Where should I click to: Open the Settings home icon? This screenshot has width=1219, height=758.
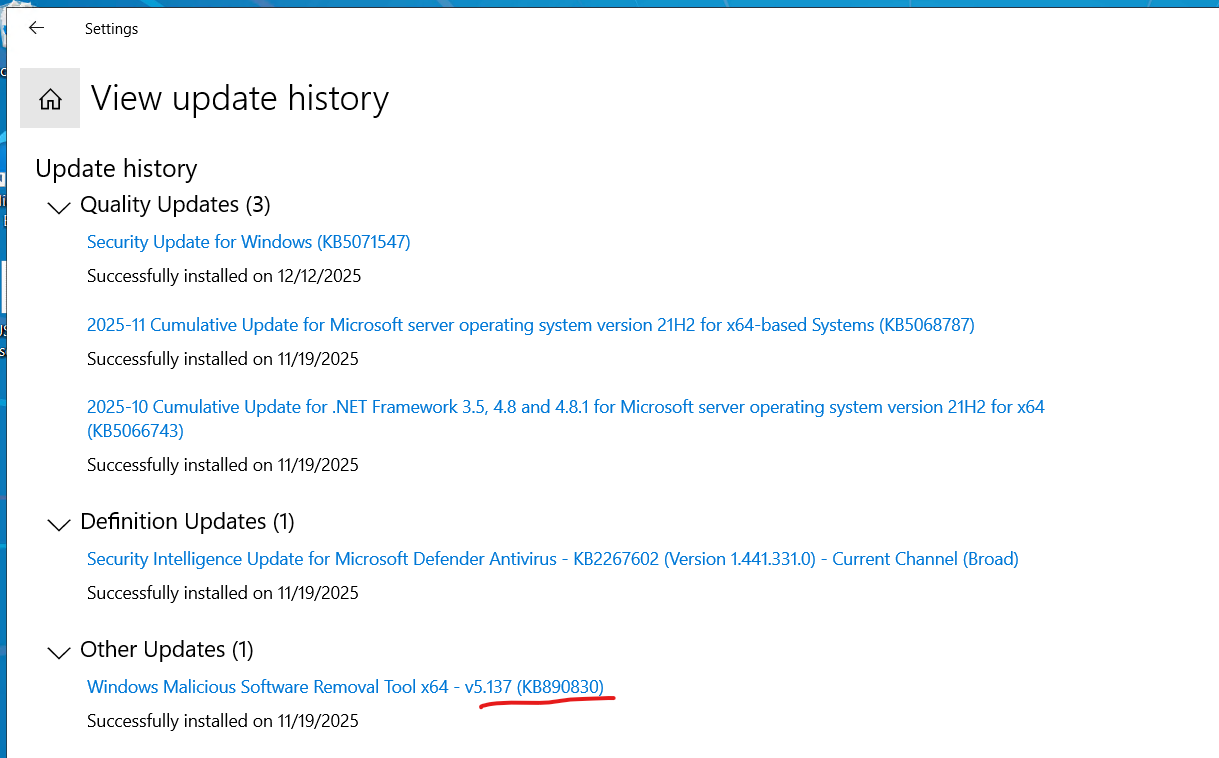pos(50,99)
